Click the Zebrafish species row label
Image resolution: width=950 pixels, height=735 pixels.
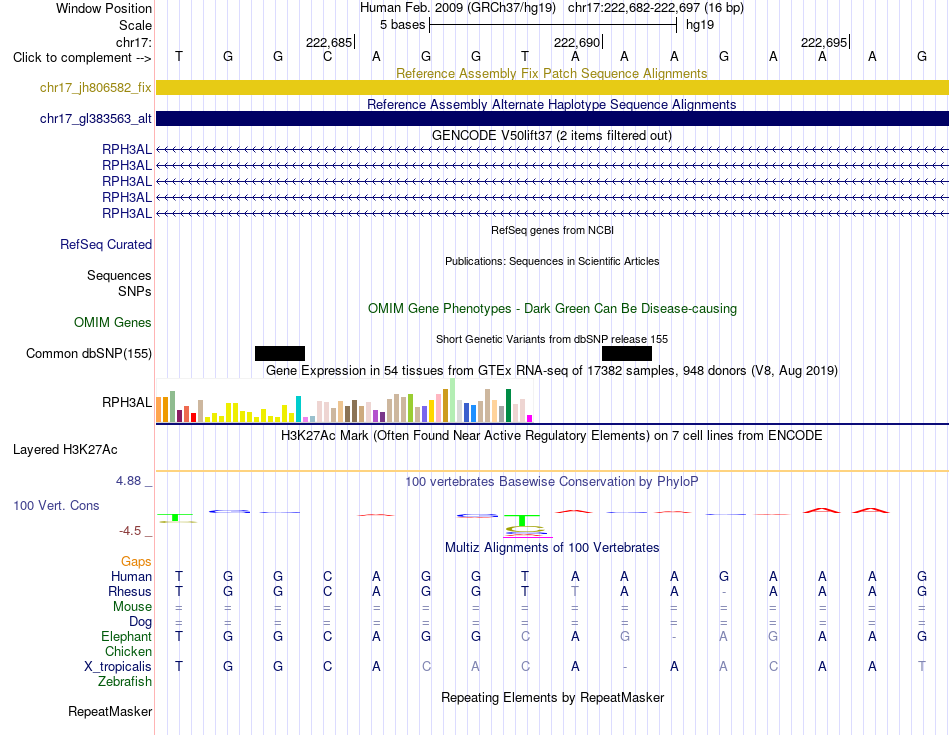(125, 682)
